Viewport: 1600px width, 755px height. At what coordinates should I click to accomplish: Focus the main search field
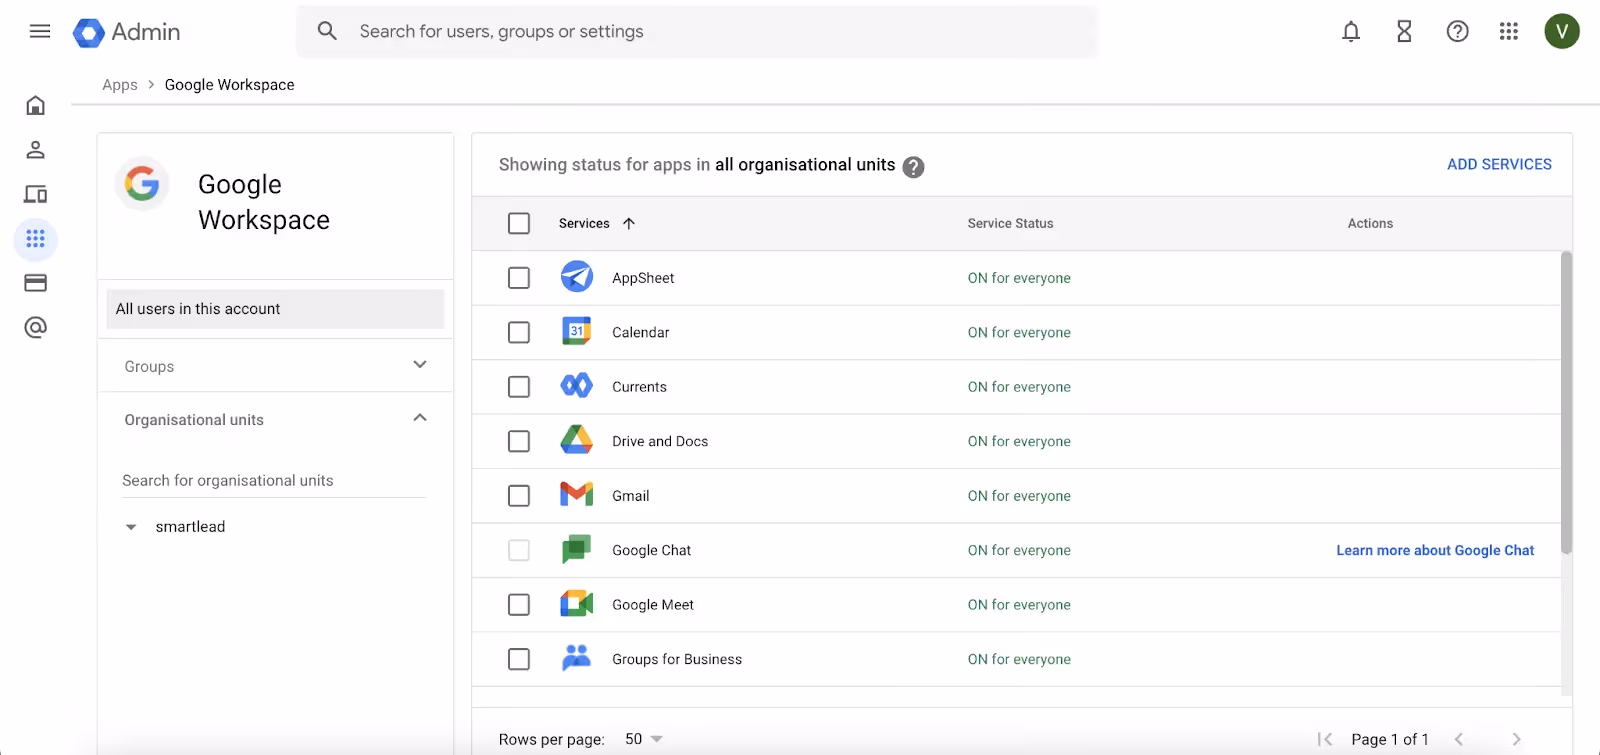(697, 31)
